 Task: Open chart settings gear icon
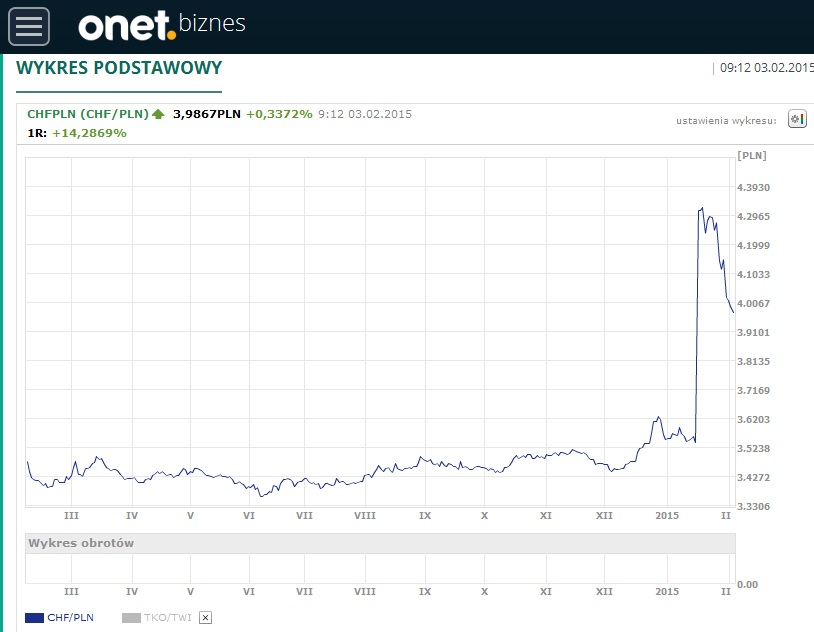797,119
